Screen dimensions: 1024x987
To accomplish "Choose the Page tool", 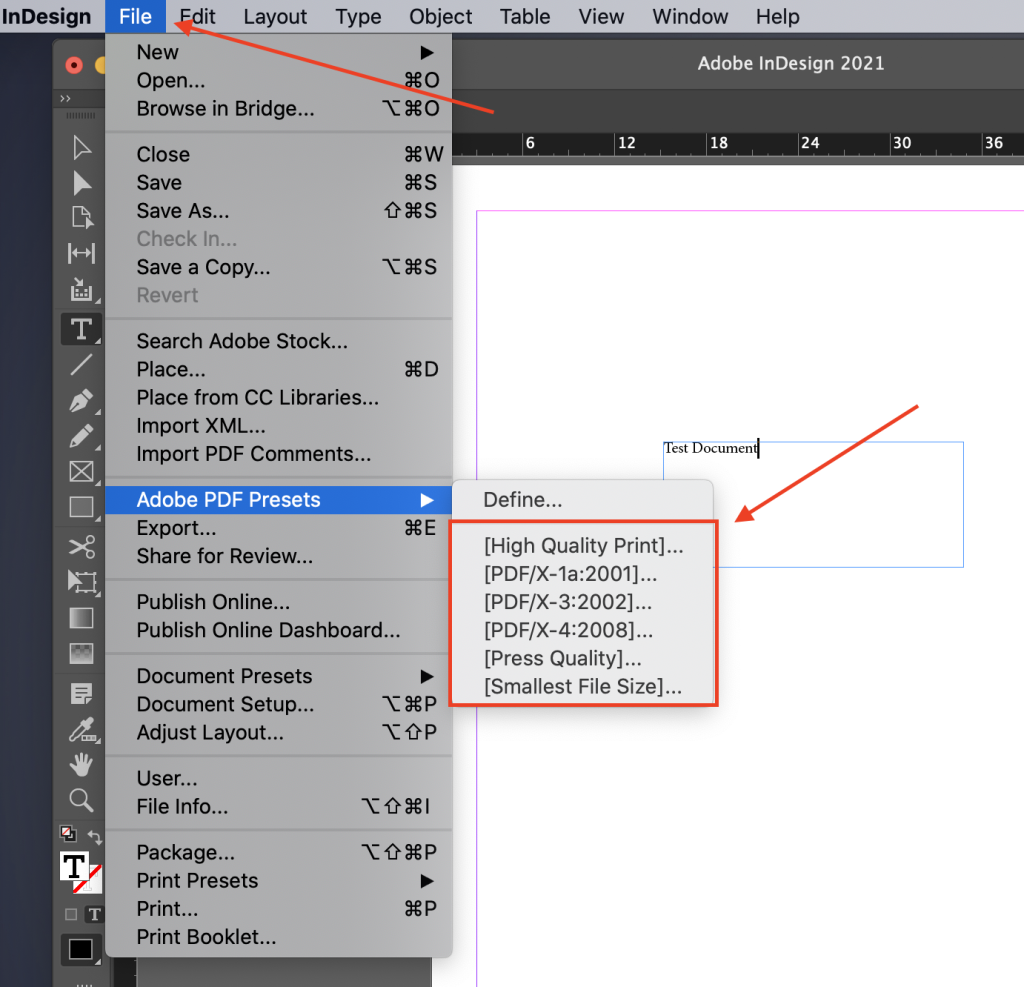I will click(81, 218).
